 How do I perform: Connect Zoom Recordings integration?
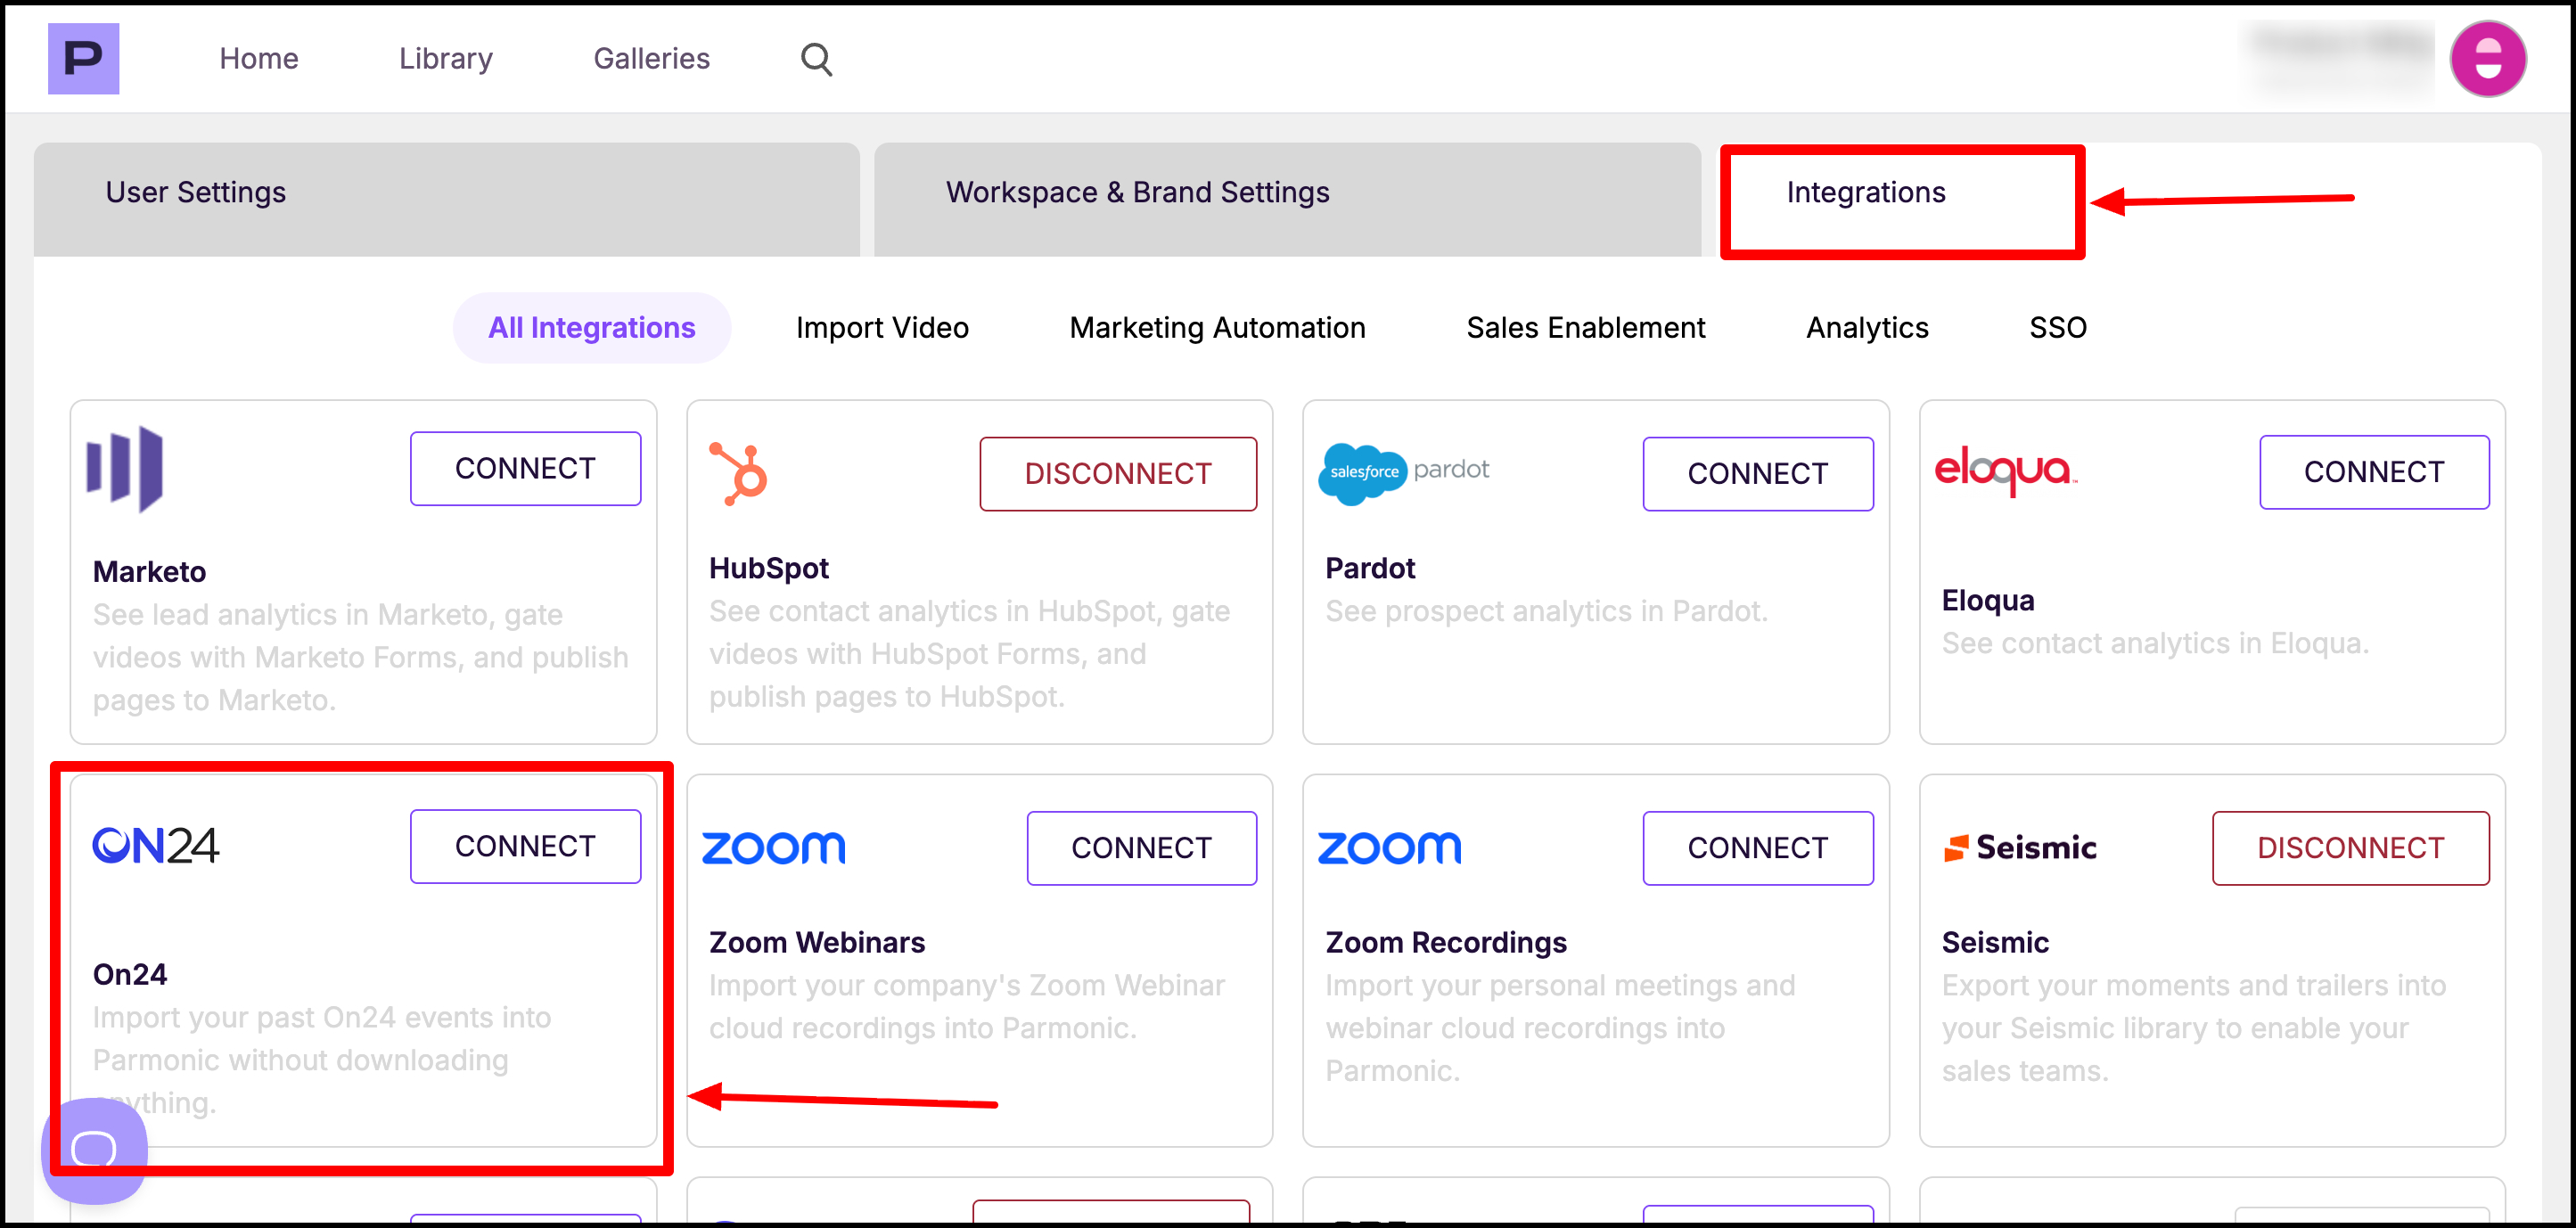click(x=1757, y=848)
